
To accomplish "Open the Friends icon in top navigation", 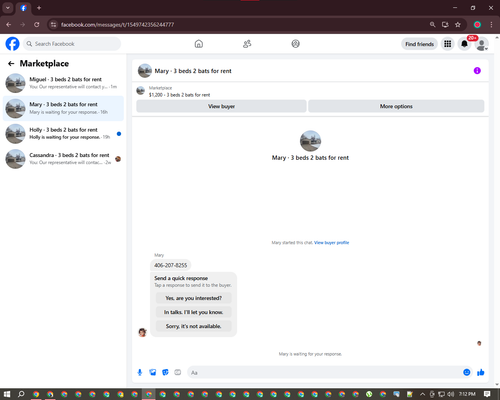I will pyautogui.click(x=247, y=44).
